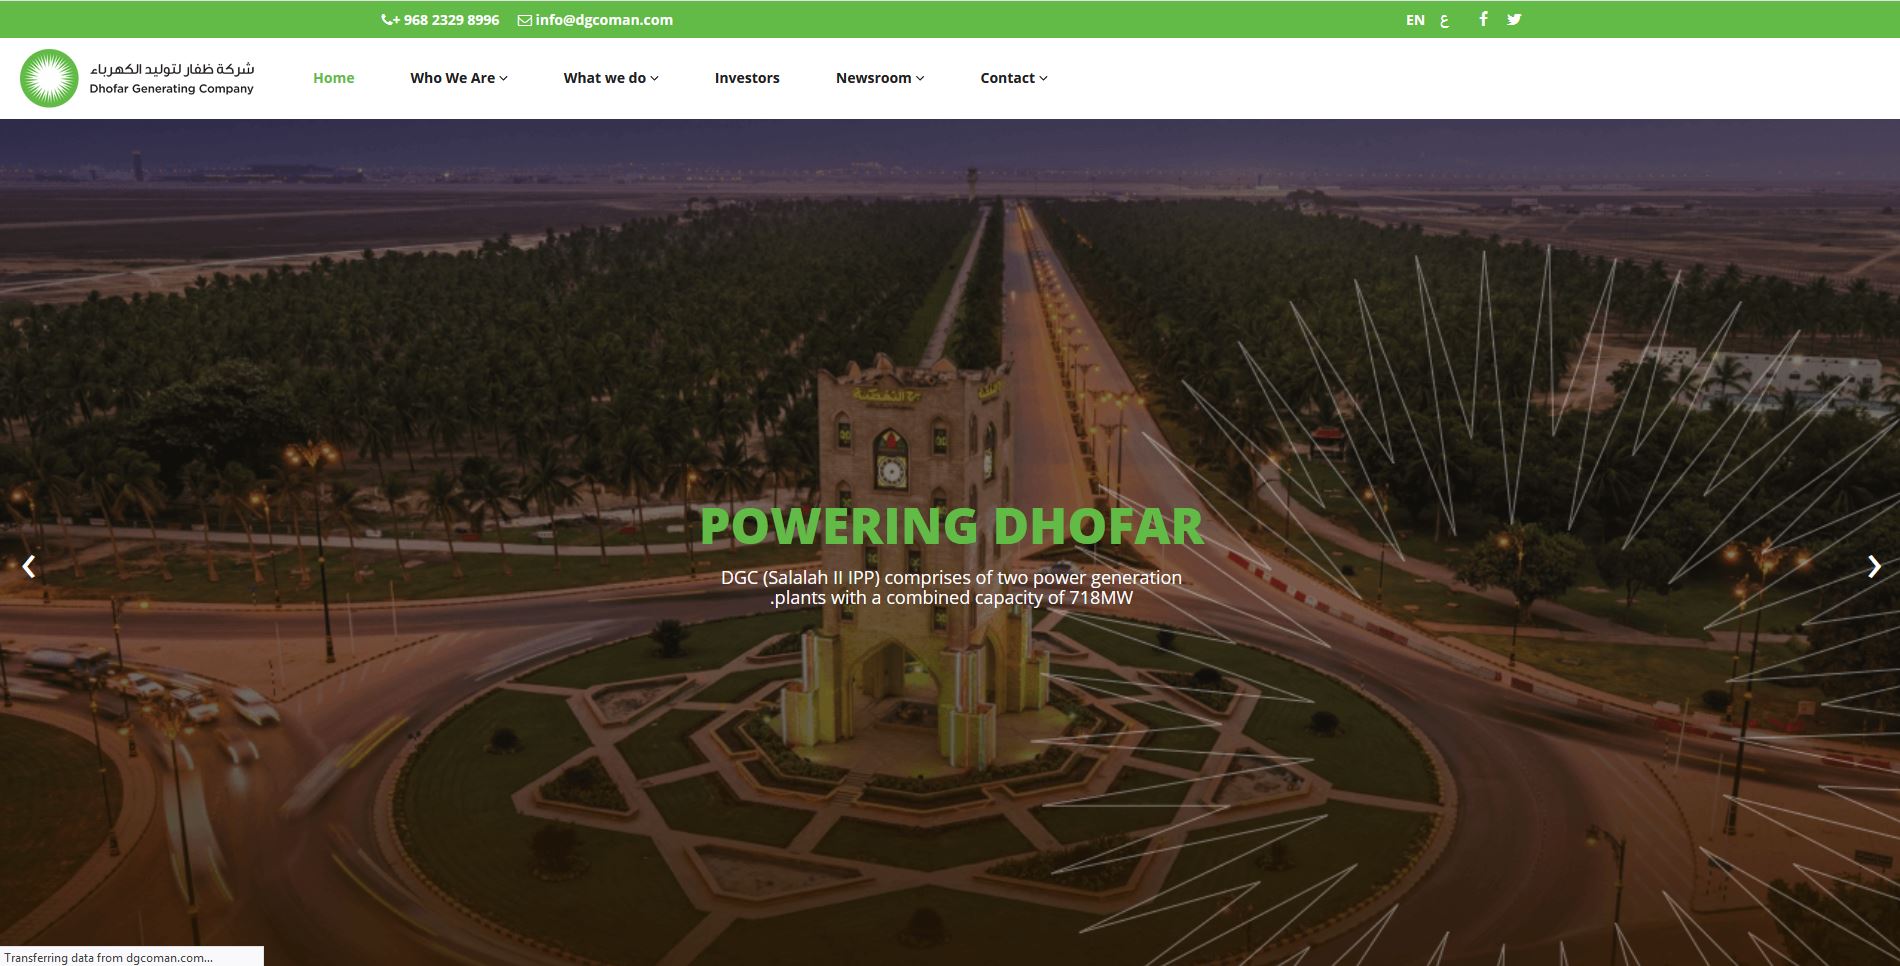Image resolution: width=1900 pixels, height=966 pixels.
Task: Call phone number +968 2329 8996
Action: pos(440,20)
